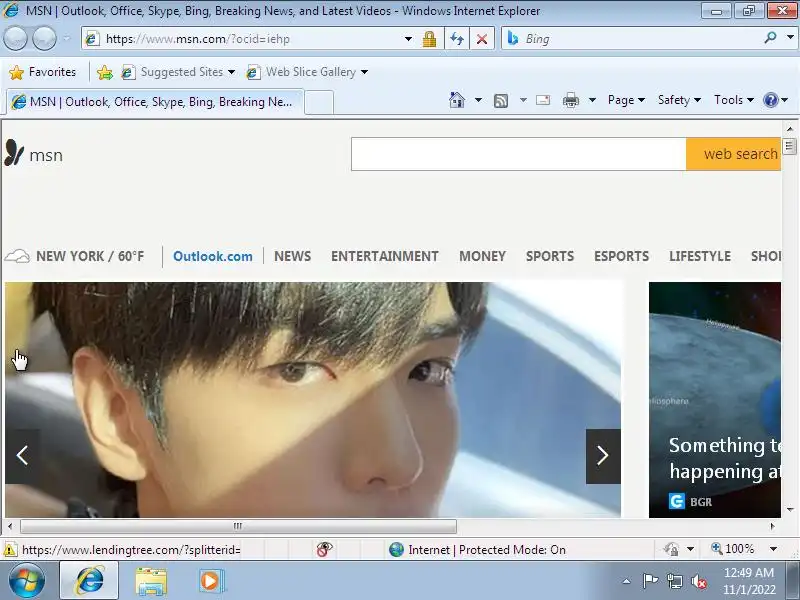
Task: Click Internet Protected Mode status text
Action: coord(487,549)
